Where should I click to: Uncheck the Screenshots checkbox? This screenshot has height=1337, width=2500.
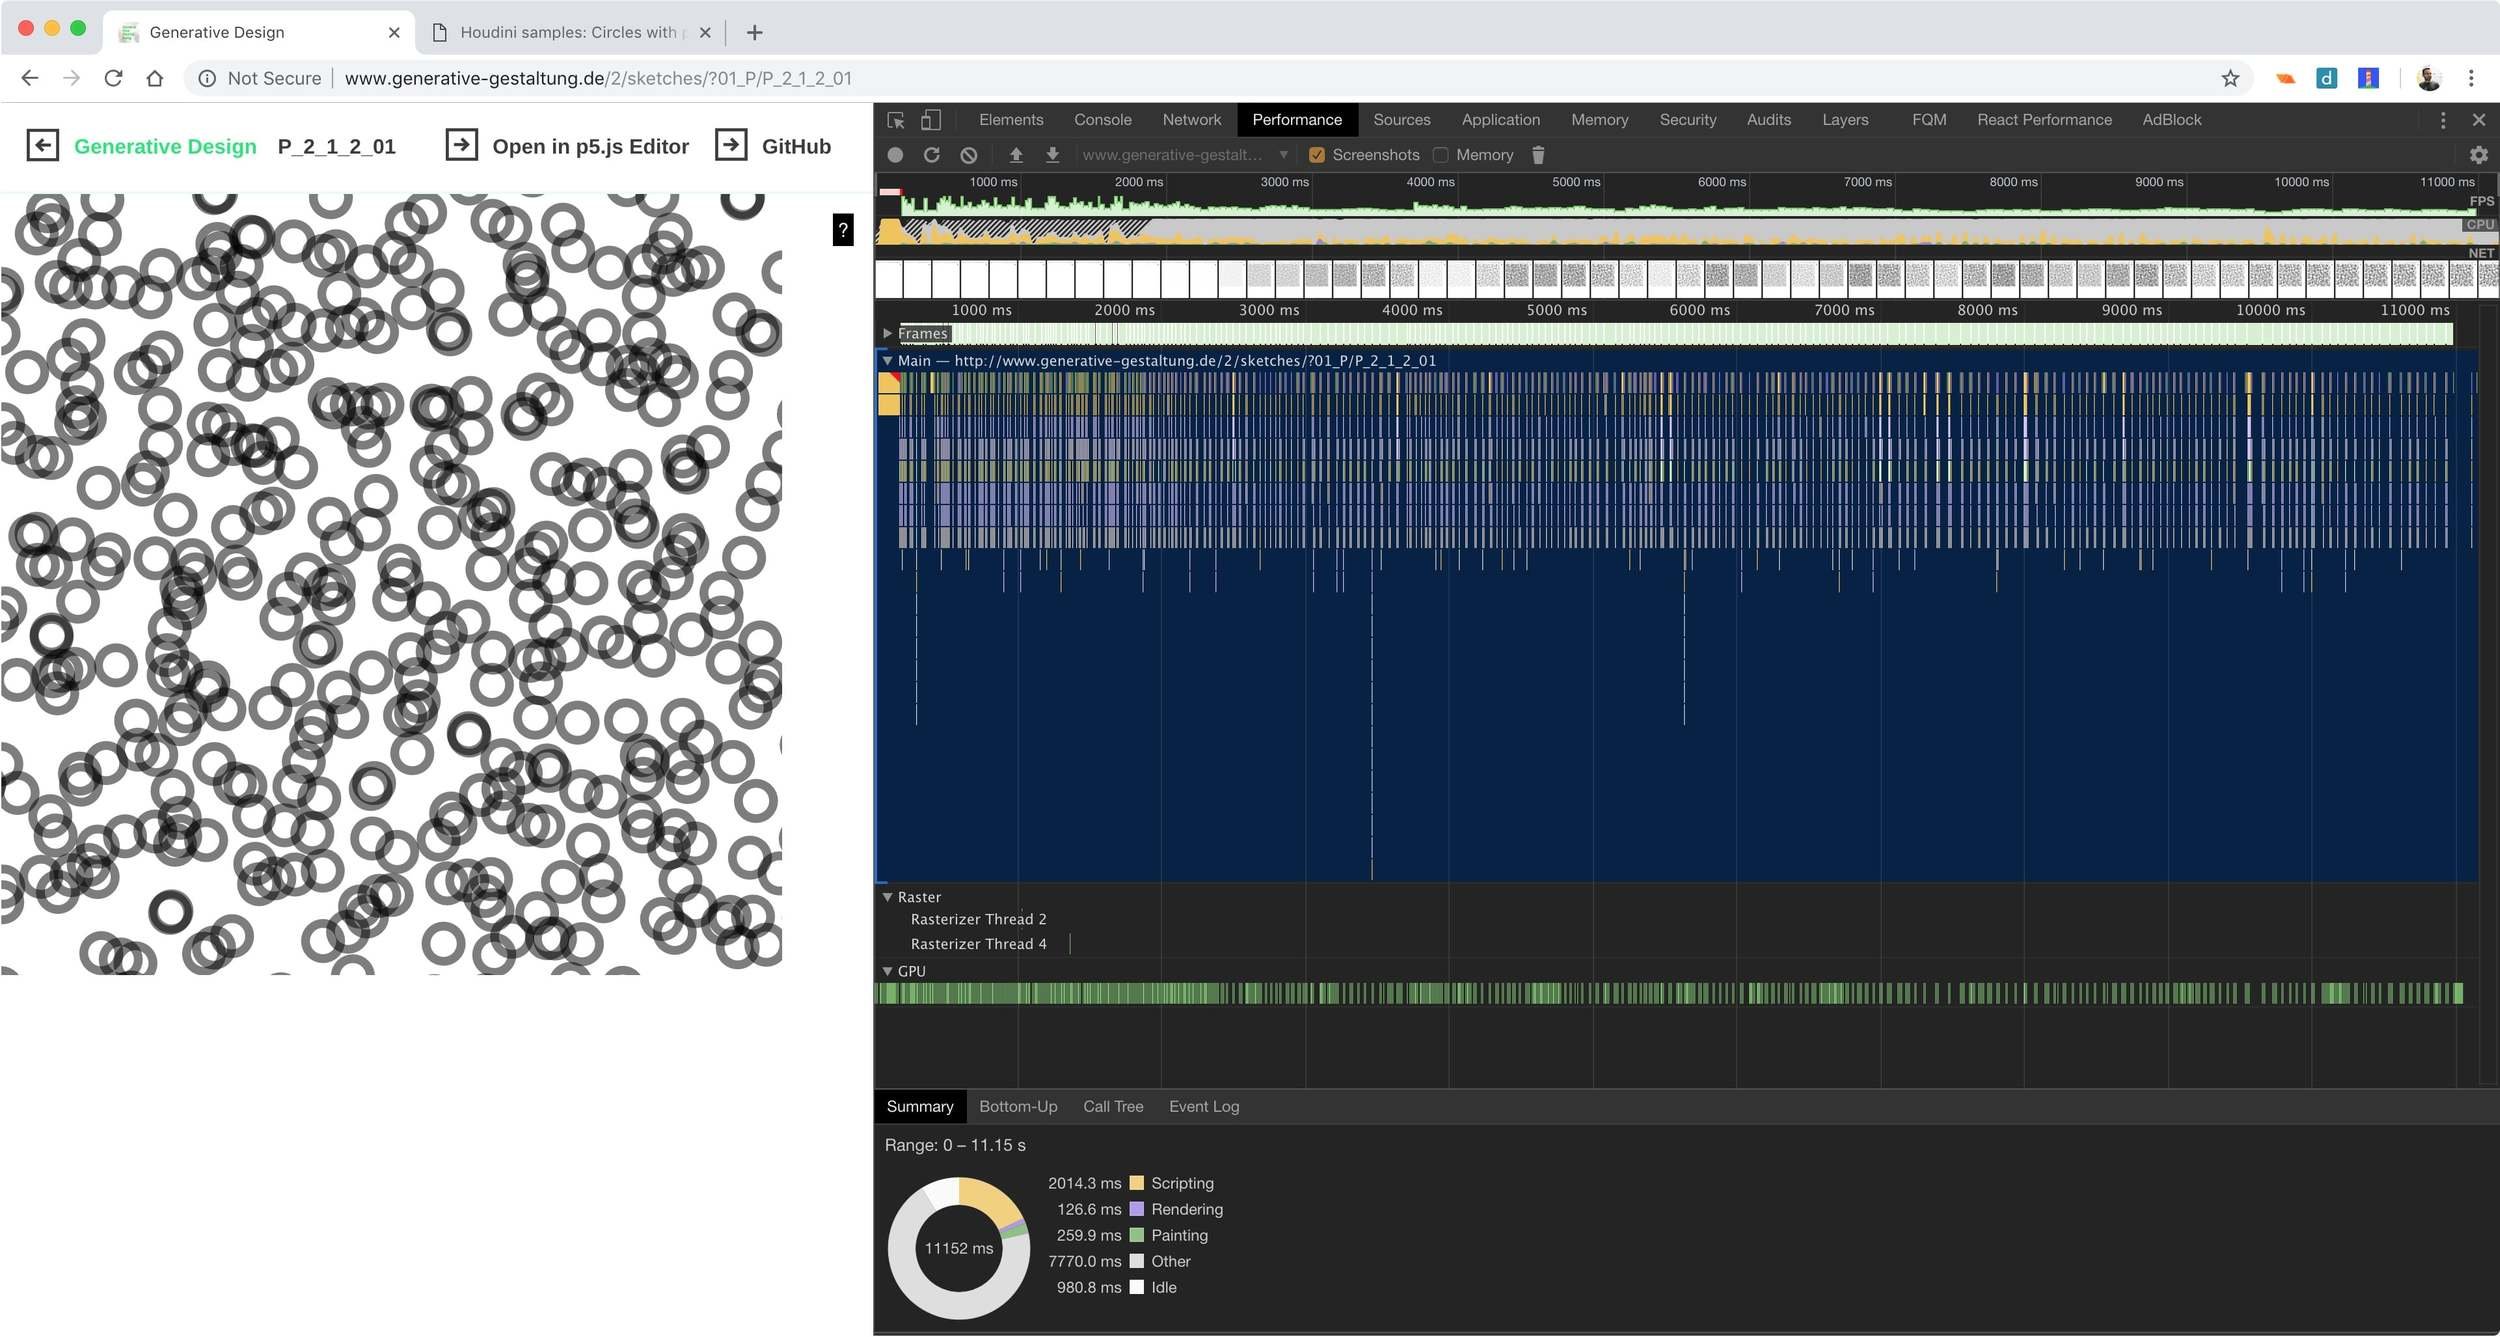click(1317, 155)
